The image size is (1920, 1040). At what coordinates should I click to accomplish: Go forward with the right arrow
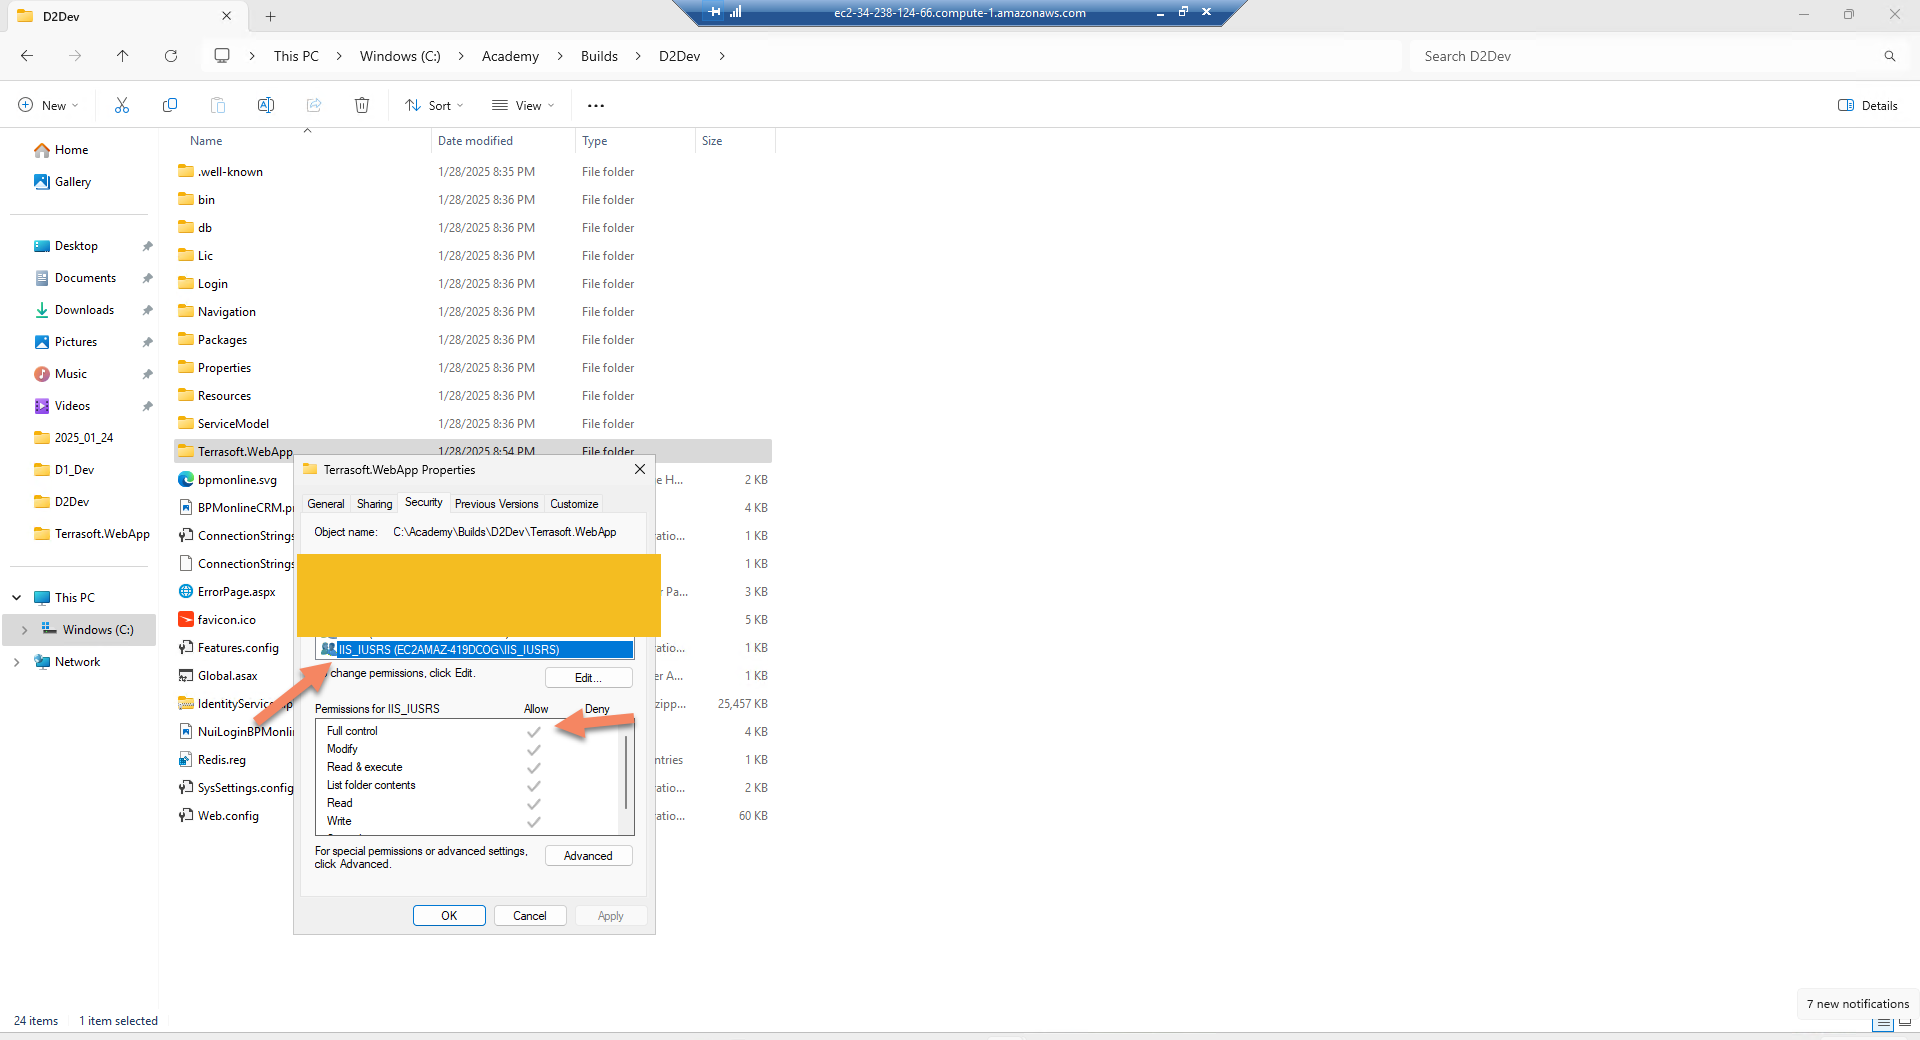pyautogui.click(x=75, y=56)
